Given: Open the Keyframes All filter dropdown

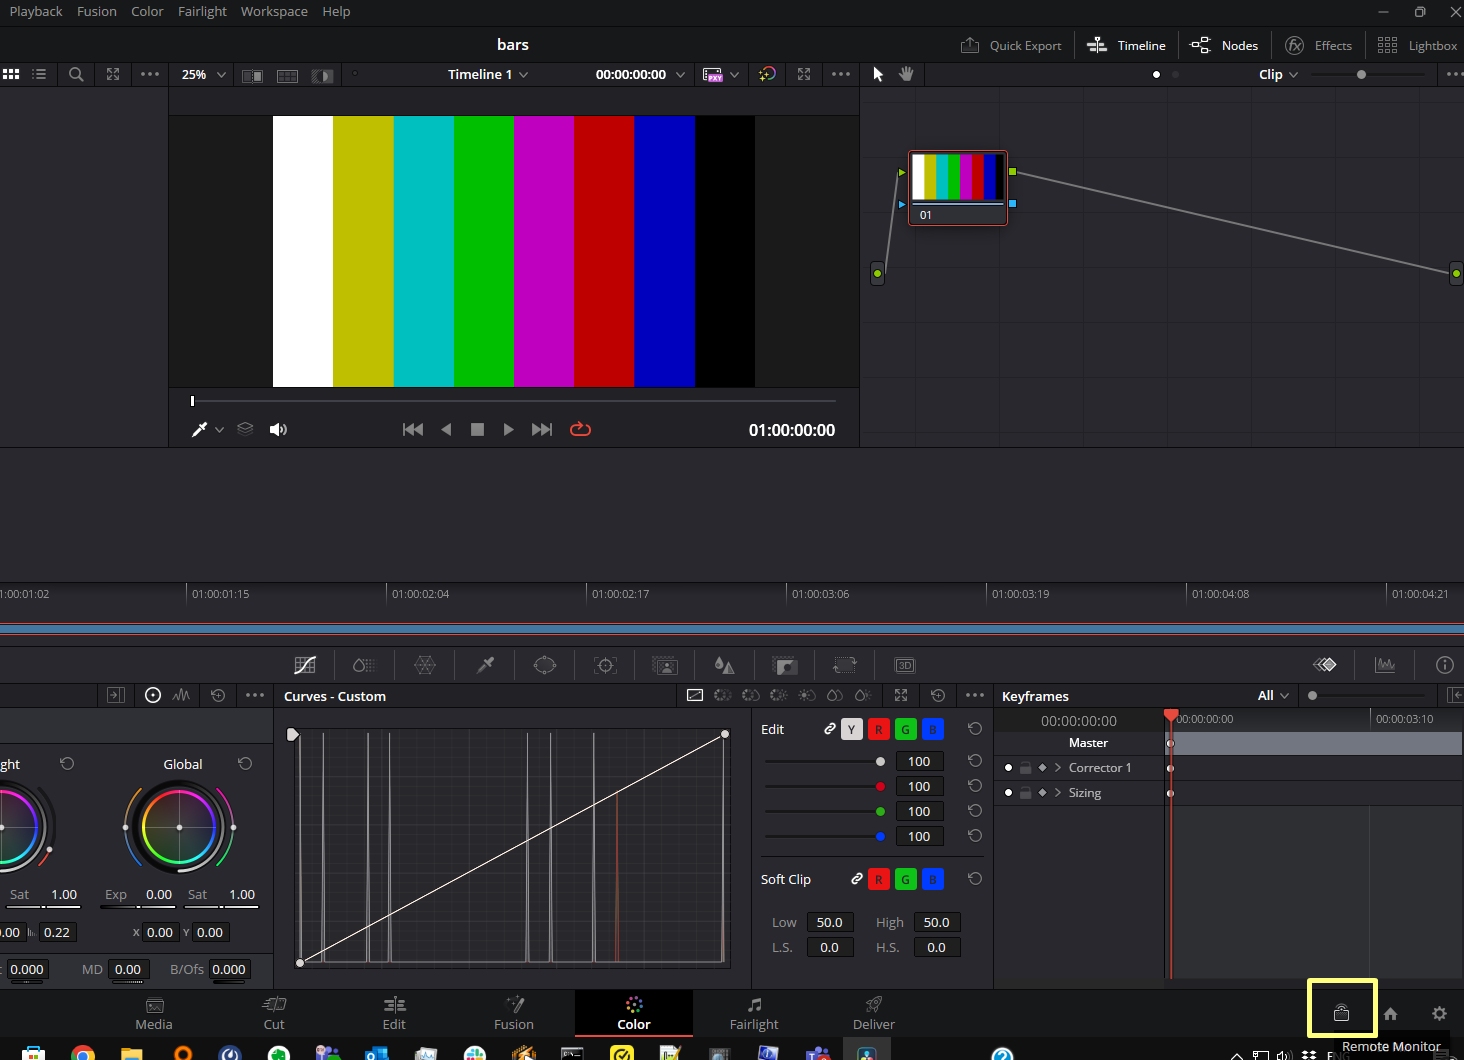Looking at the screenshot, I should pyautogui.click(x=1273, y=695).
